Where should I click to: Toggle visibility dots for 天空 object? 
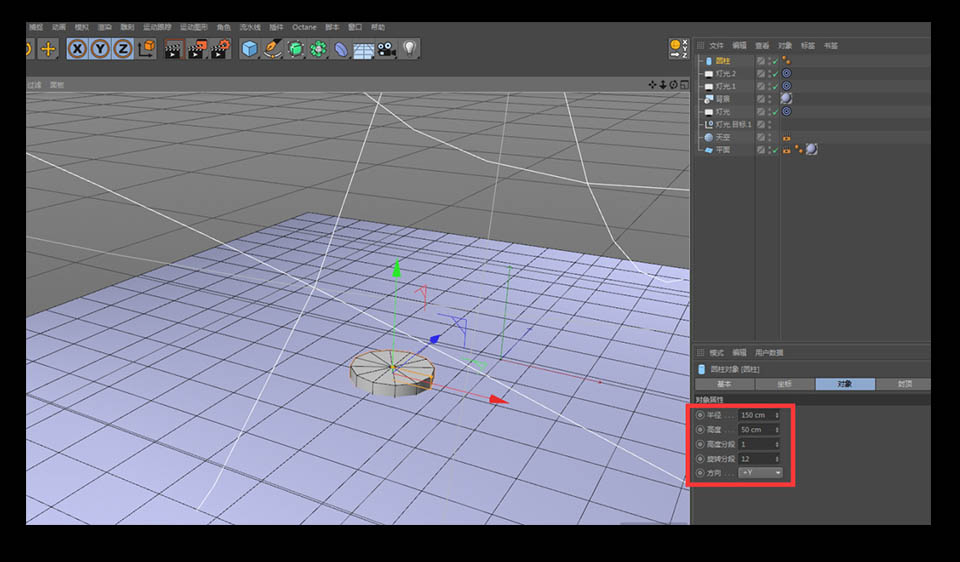769,137
